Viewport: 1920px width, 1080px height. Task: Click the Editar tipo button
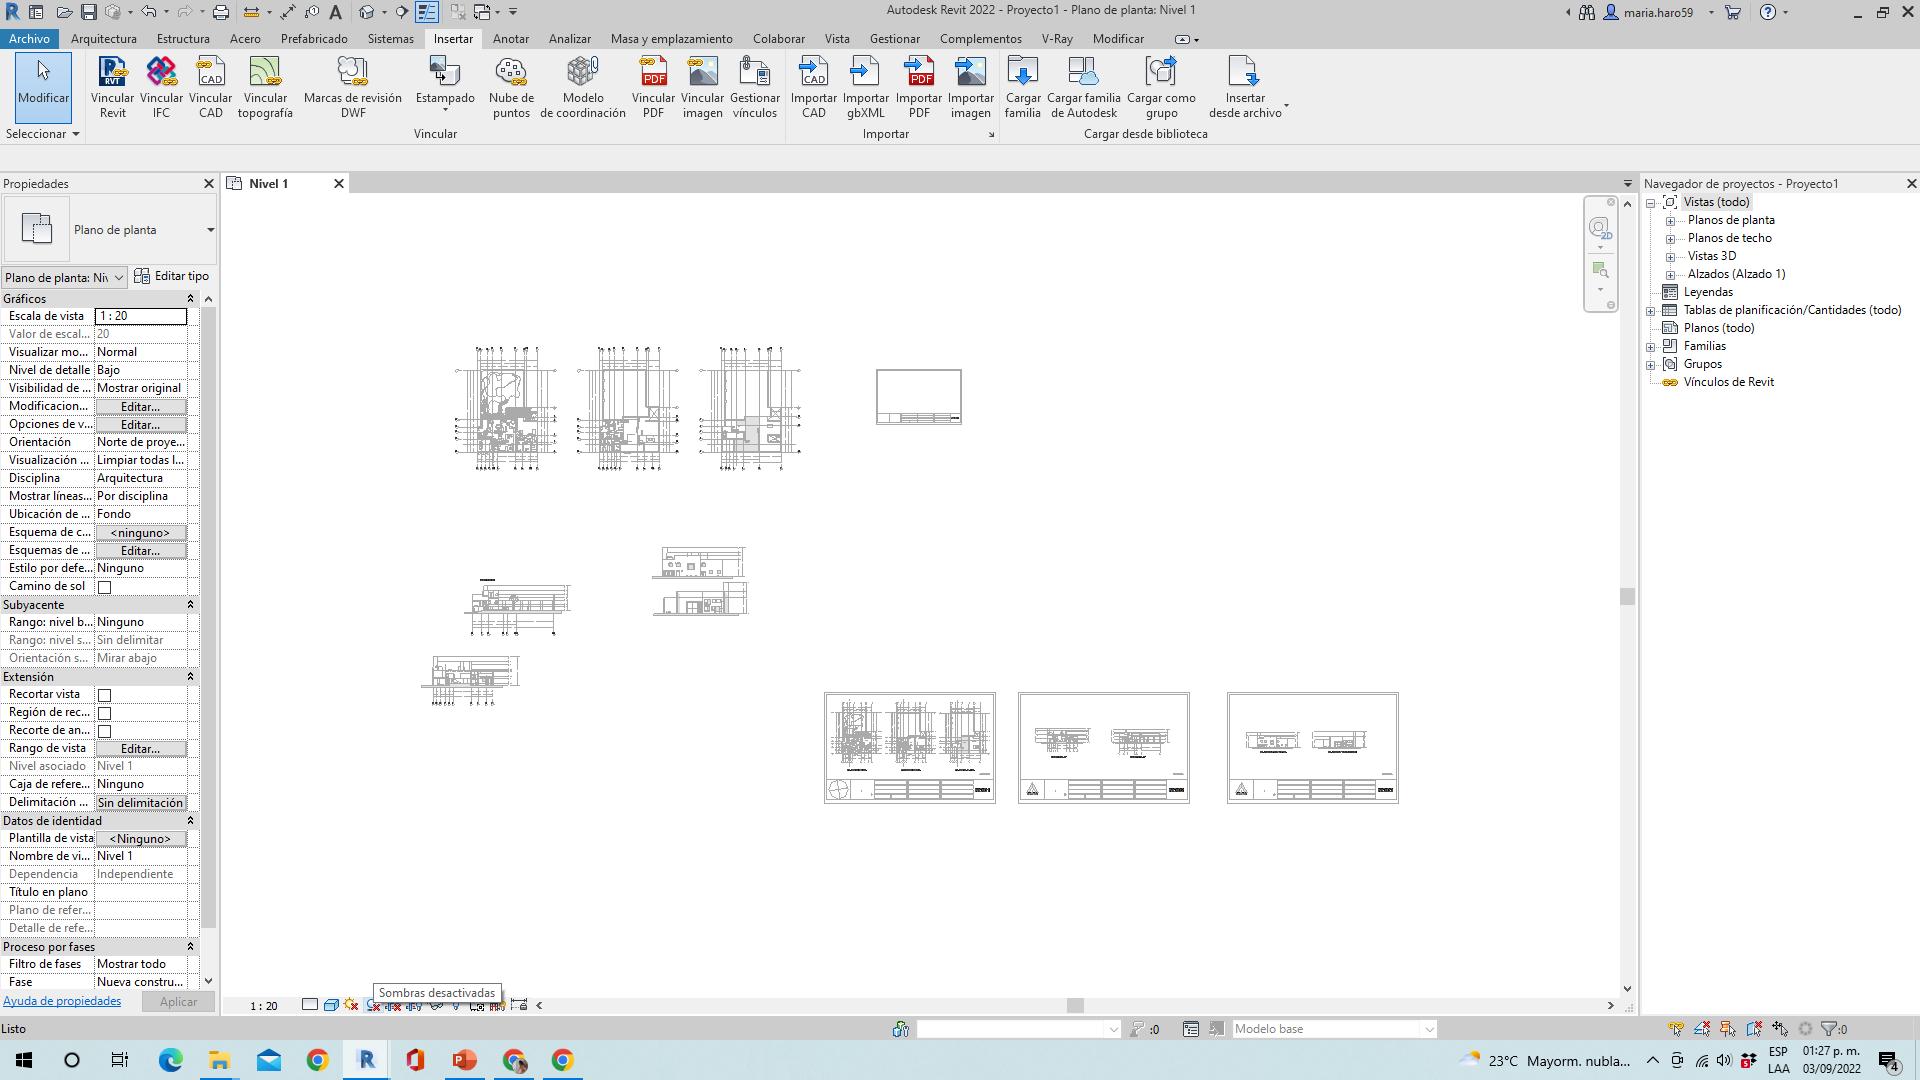[x=171, y=276]
